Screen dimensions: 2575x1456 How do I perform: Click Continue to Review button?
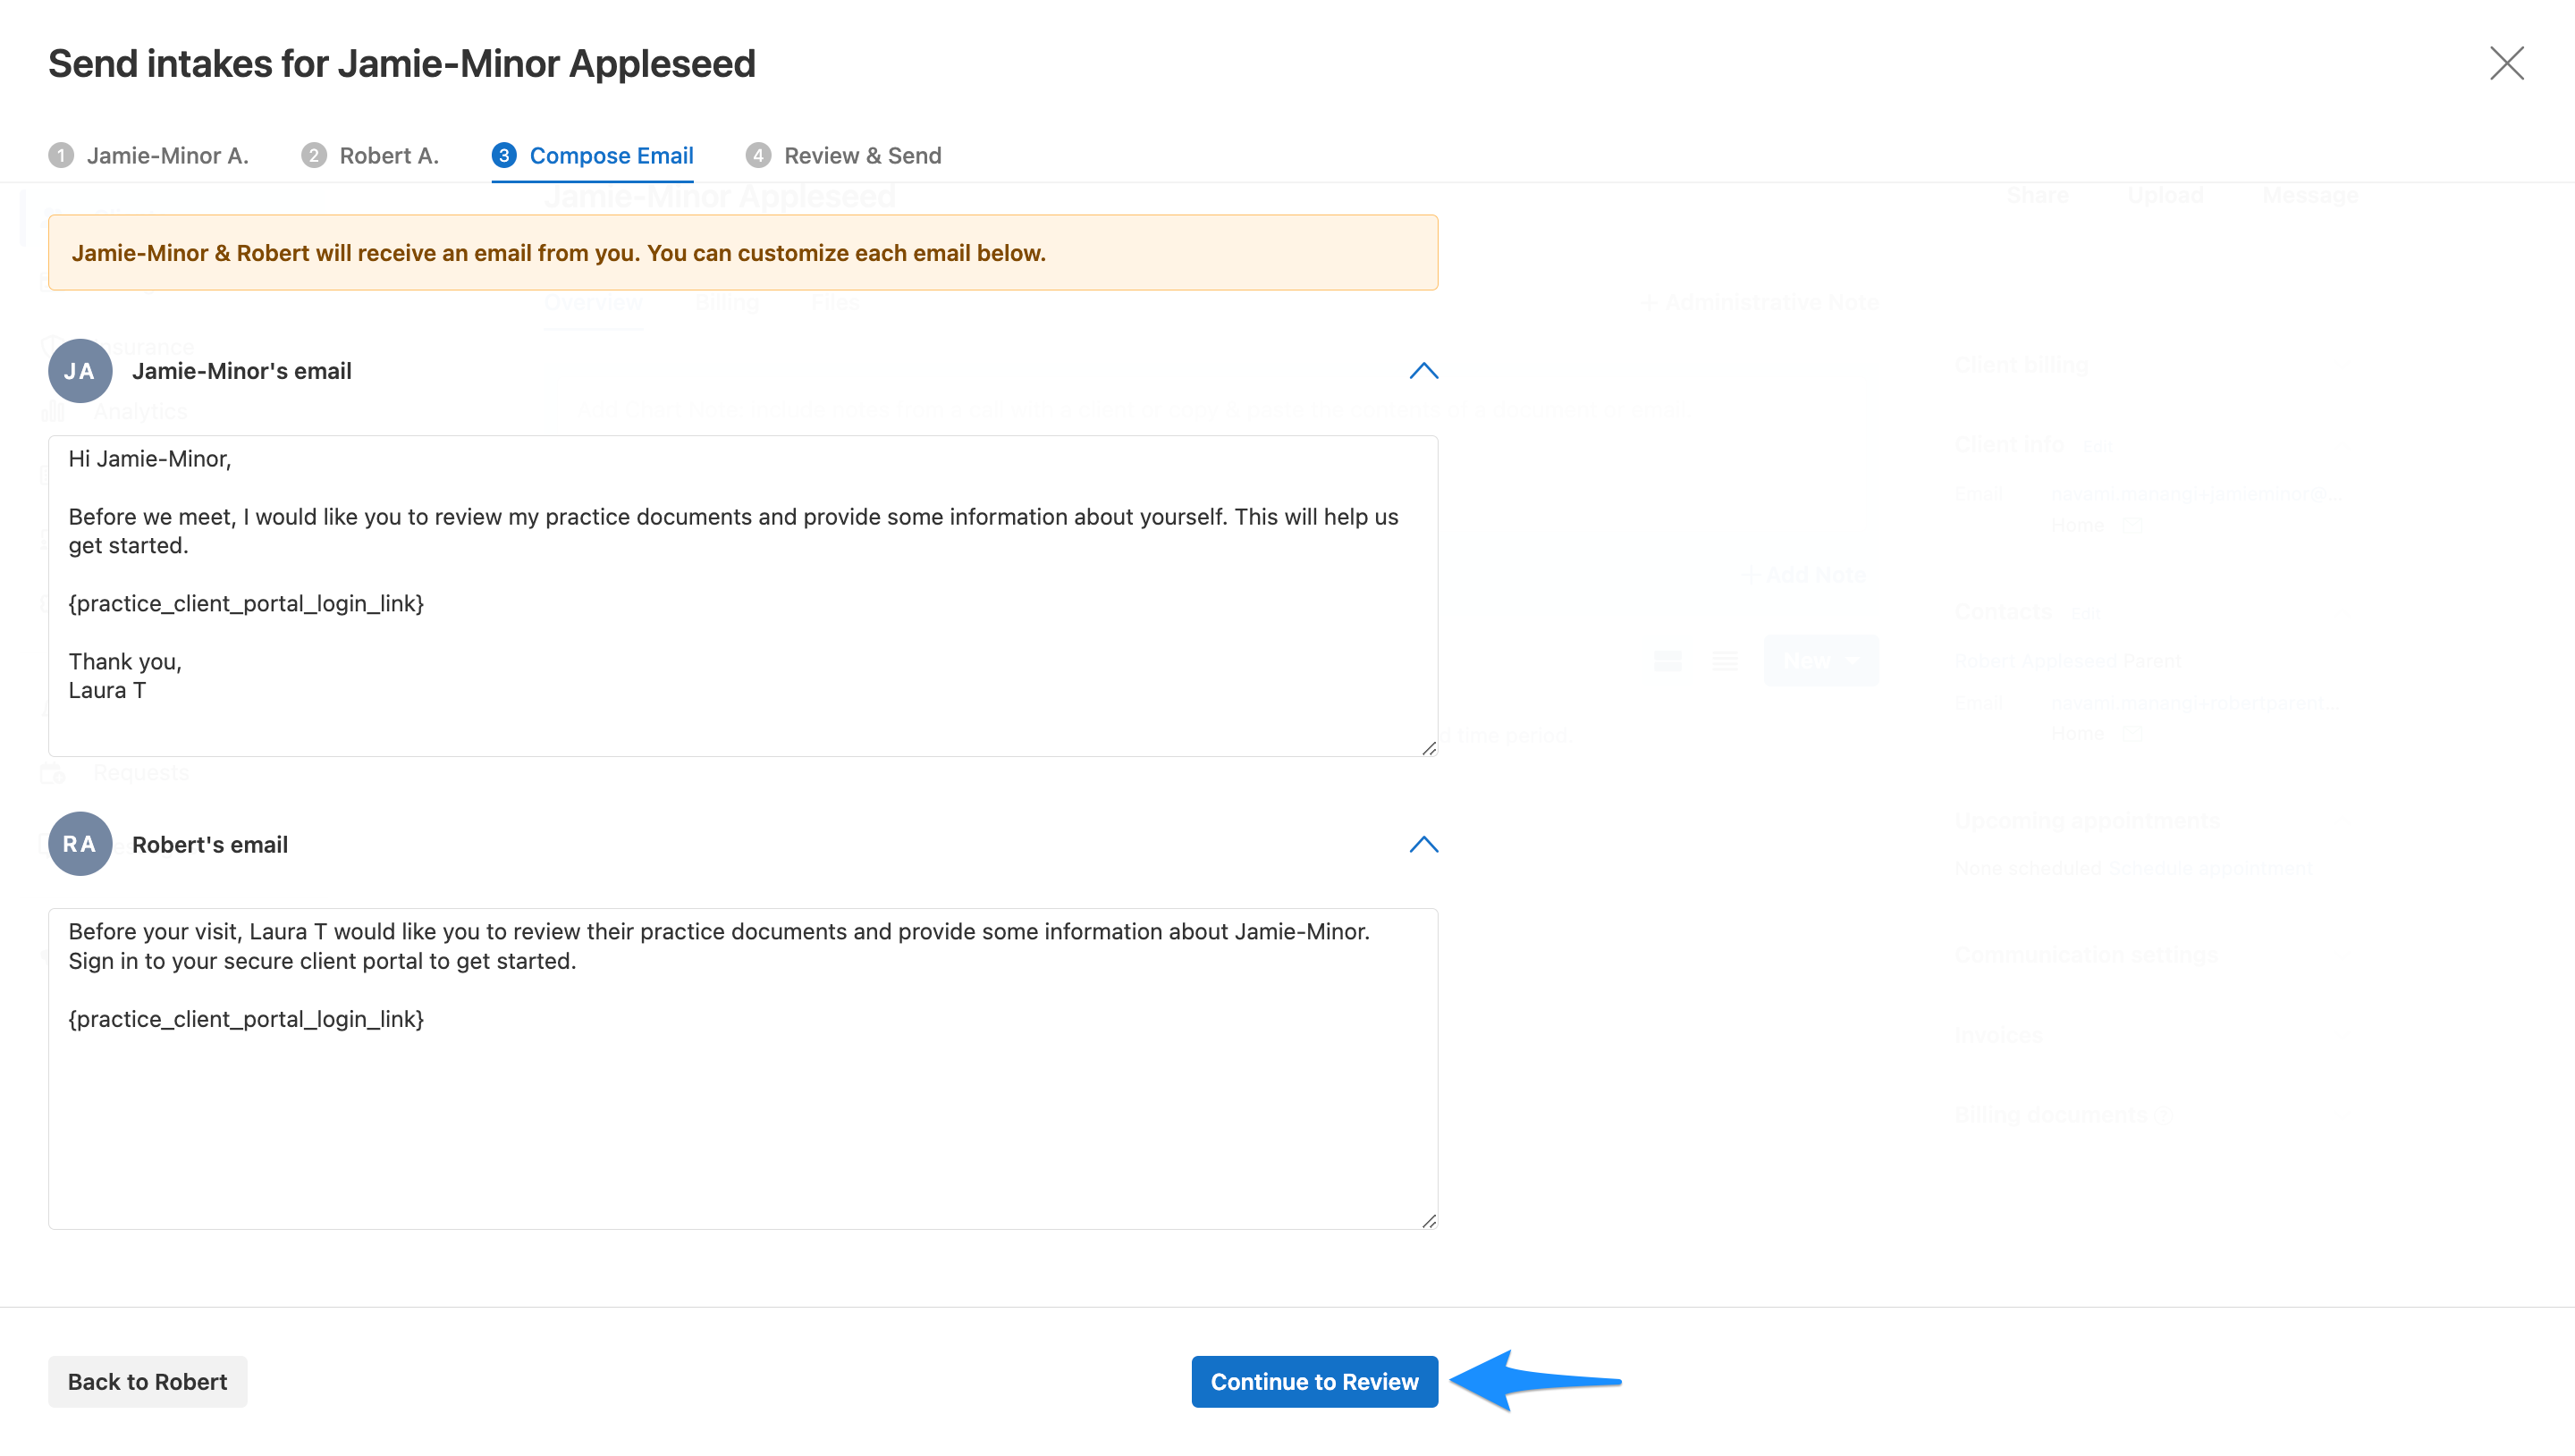pyautogui.click(x=1314, y=1381)
